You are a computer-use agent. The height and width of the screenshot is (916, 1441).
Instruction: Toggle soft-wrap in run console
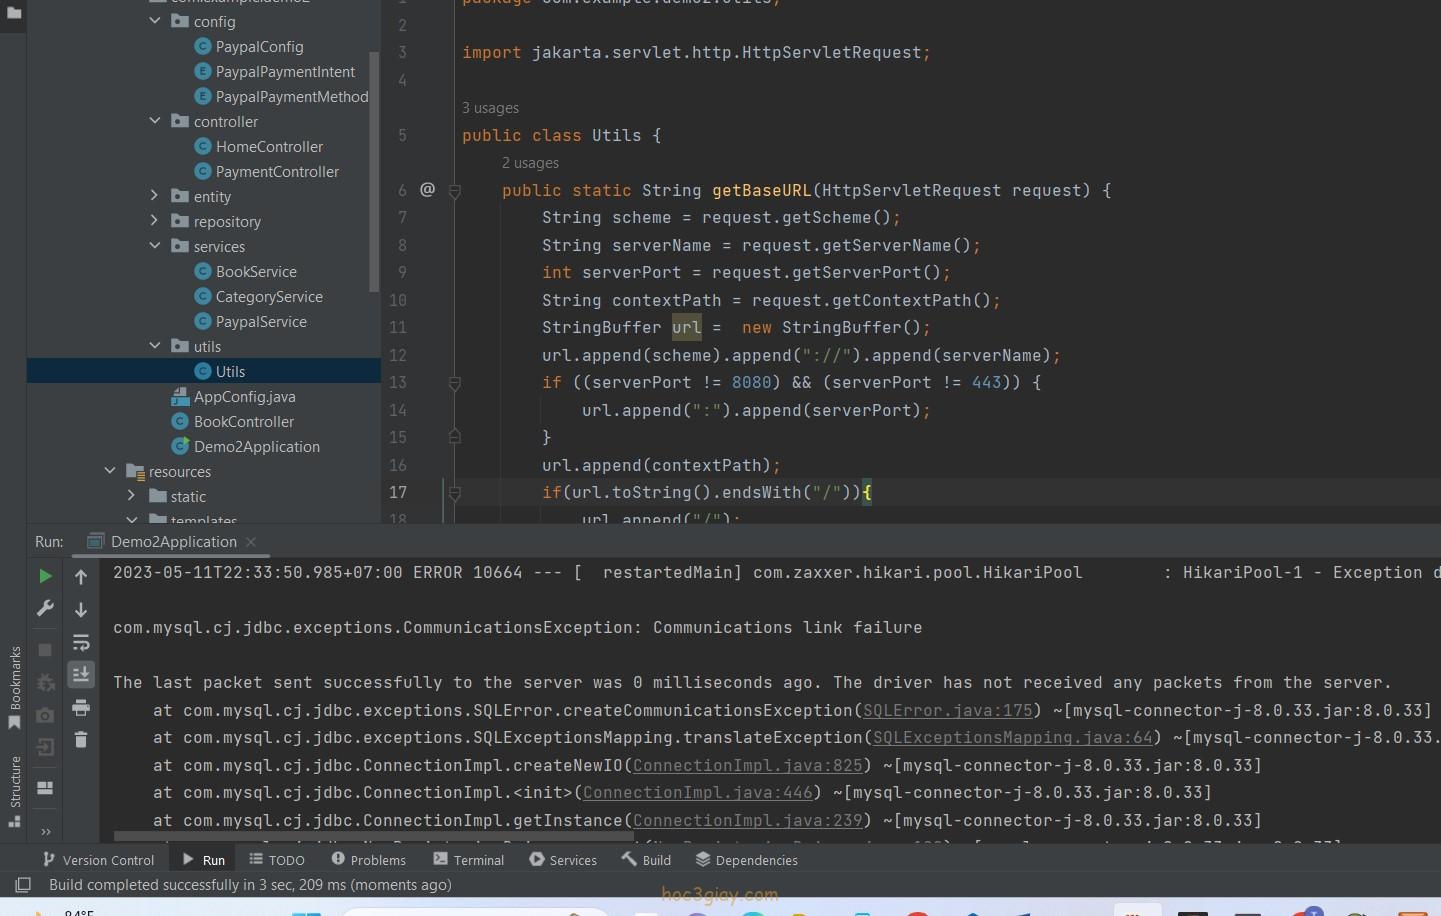click(x=81, y=642)
